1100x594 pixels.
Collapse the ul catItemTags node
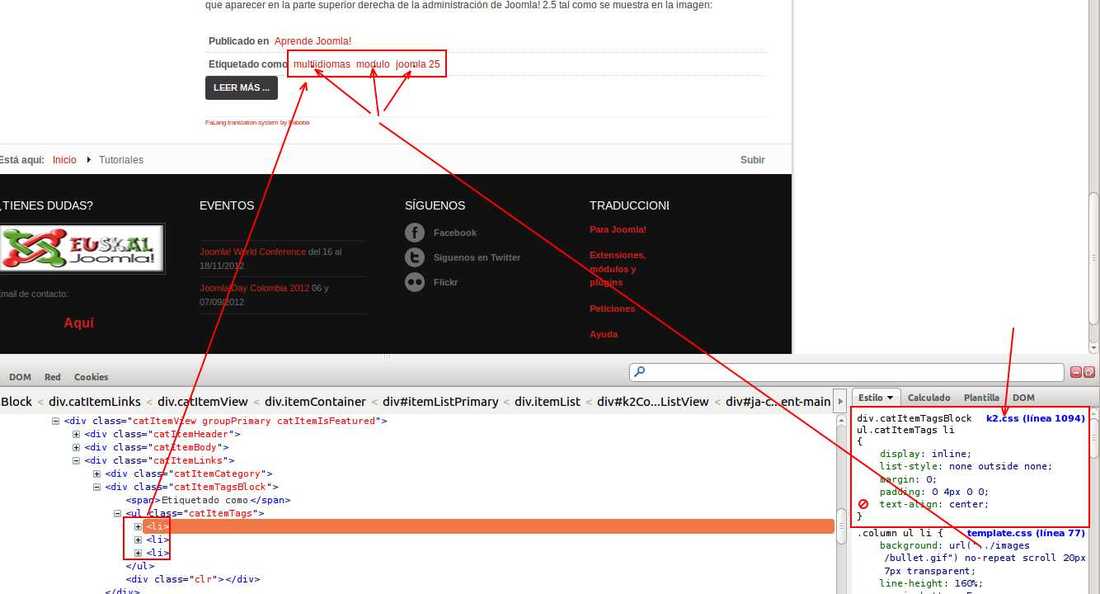(x=118, y=513)
